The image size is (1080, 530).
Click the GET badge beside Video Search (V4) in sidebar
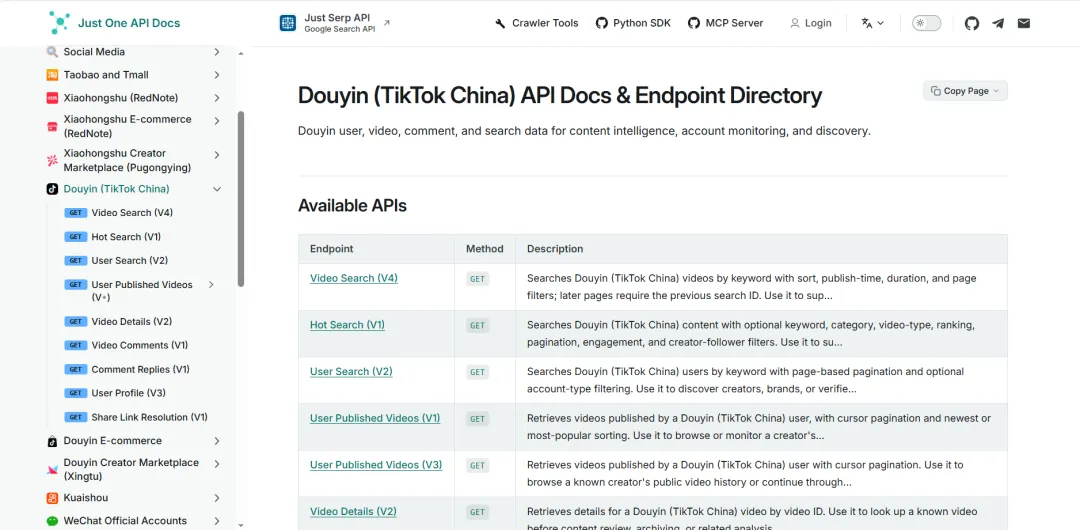tap(76, 213)
